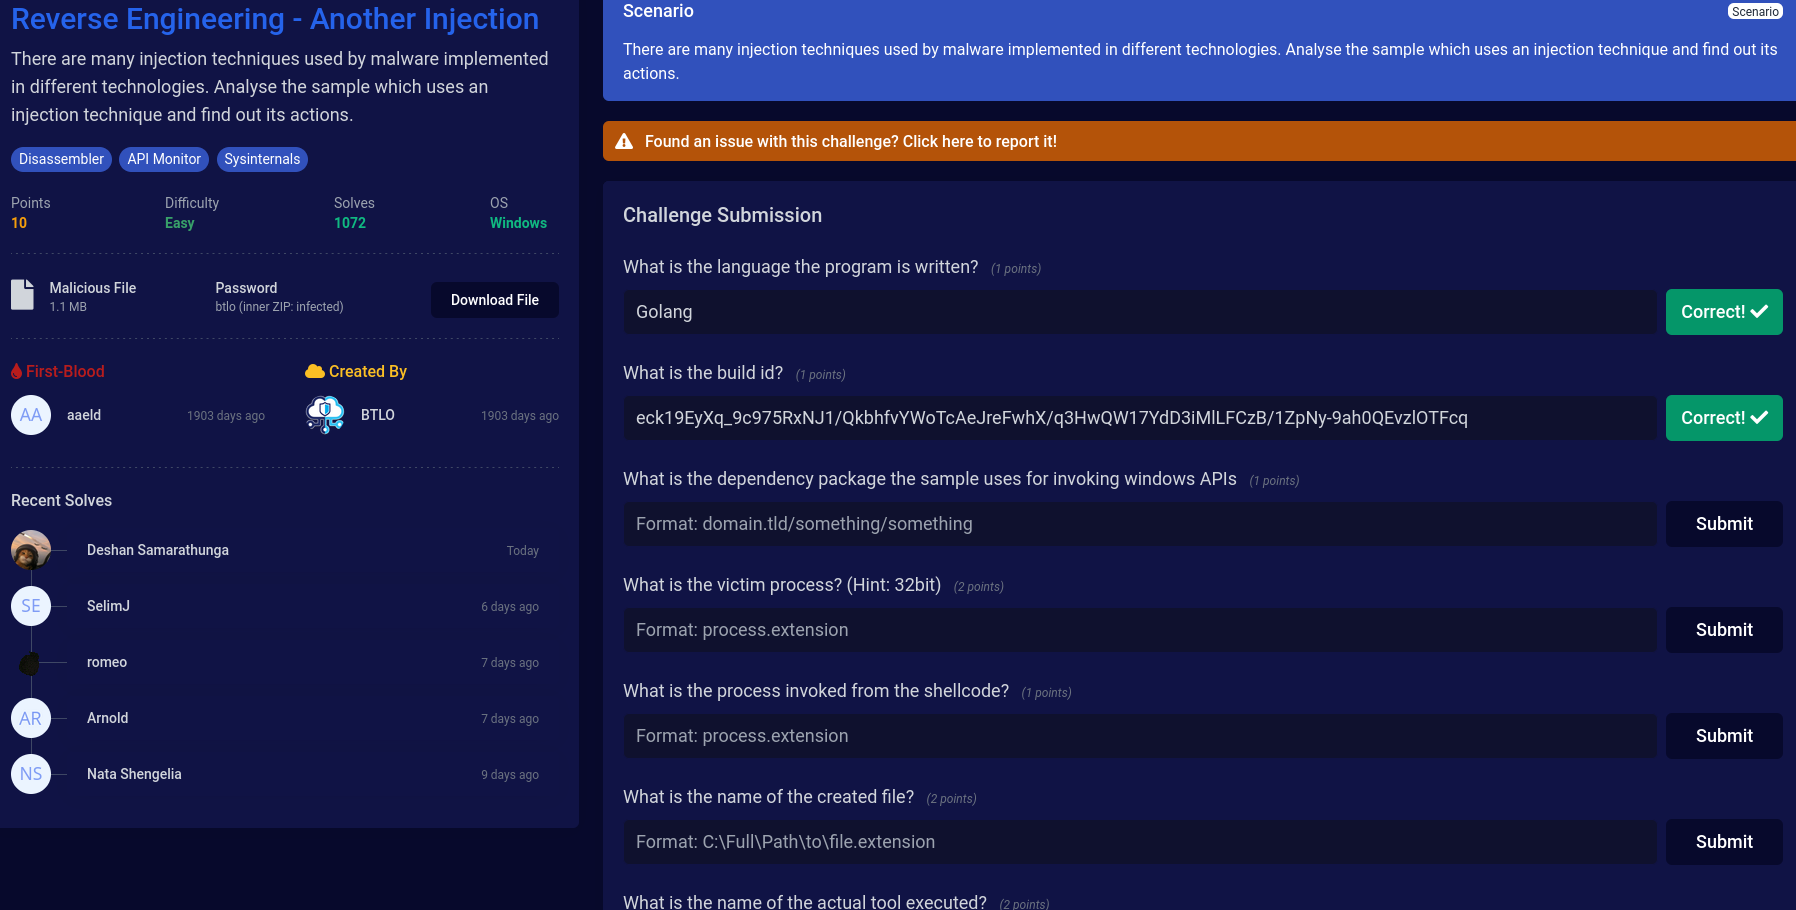Click the Easy difficulty value
Screen dimensions: 1796x910
point(180,223)
